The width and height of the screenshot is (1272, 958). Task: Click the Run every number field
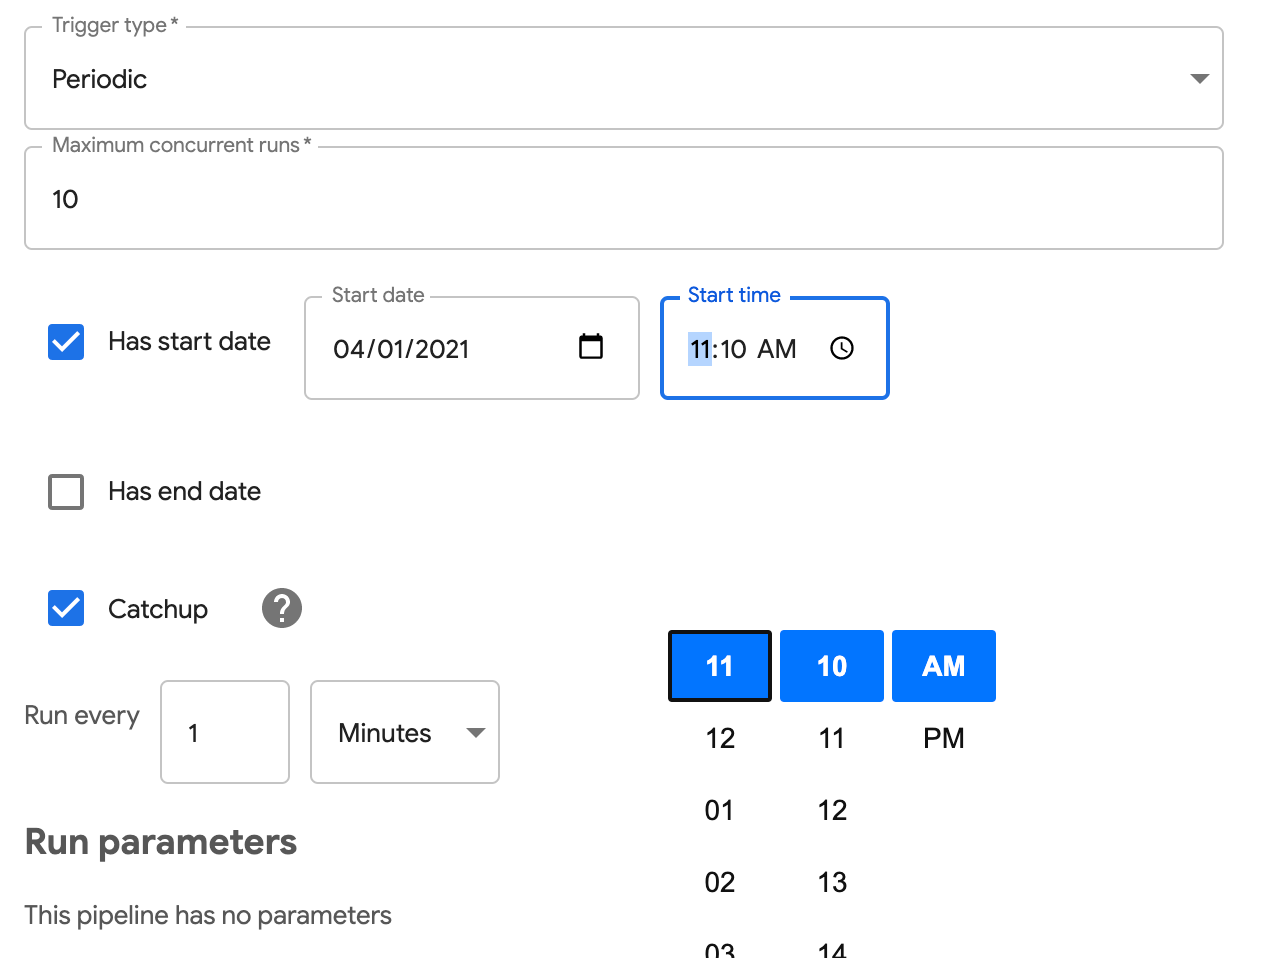point(225,732)
